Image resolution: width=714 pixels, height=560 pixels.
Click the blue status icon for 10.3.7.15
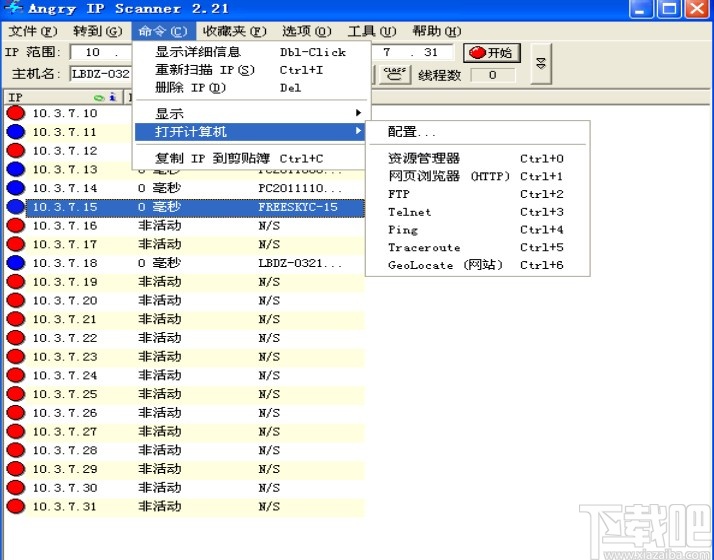(x=16, y=207)
